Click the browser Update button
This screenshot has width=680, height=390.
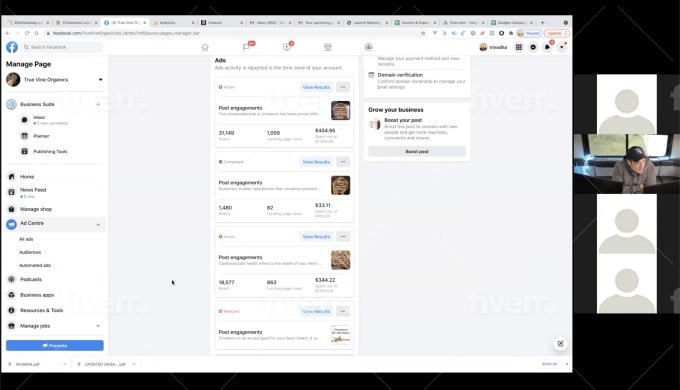click(556, 33)
